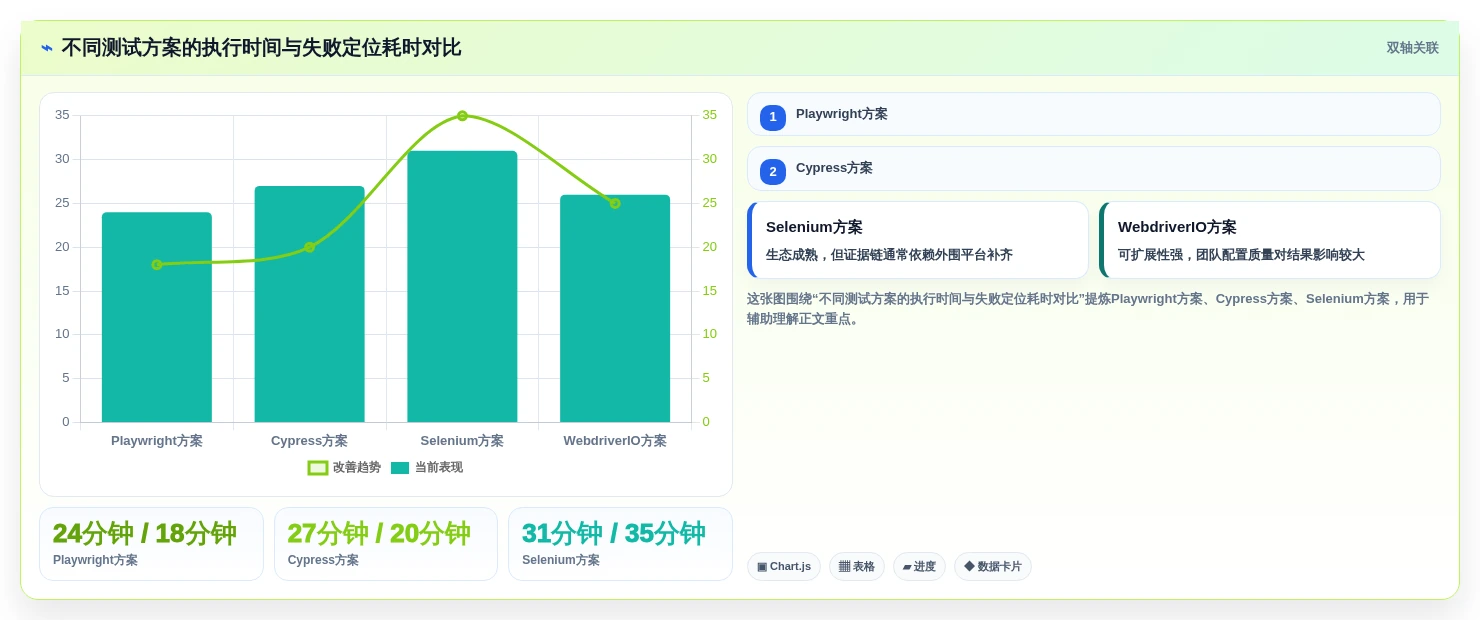Screen dimensions: 1480x620
Task: Click the 双轴关联 label in header
Action: [x=1412, y=48]
